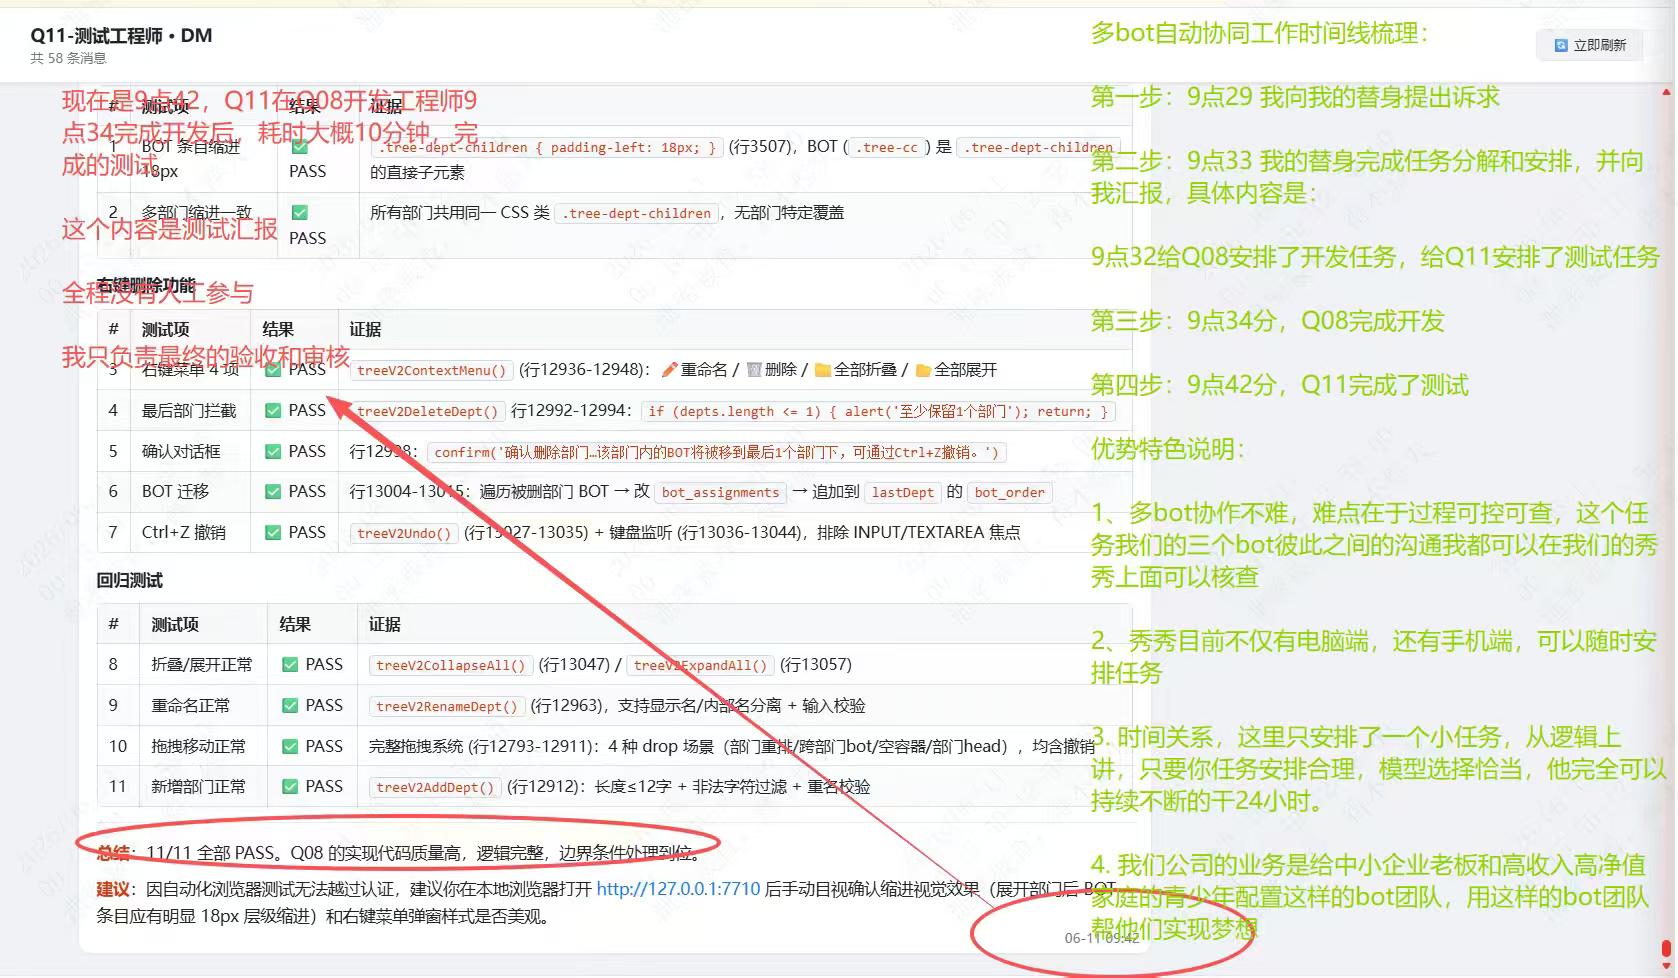Image resolution: width=1678 pixels, height=978 pixels.
Task: Click the folder icon before 全部展开
Action: 923,370
